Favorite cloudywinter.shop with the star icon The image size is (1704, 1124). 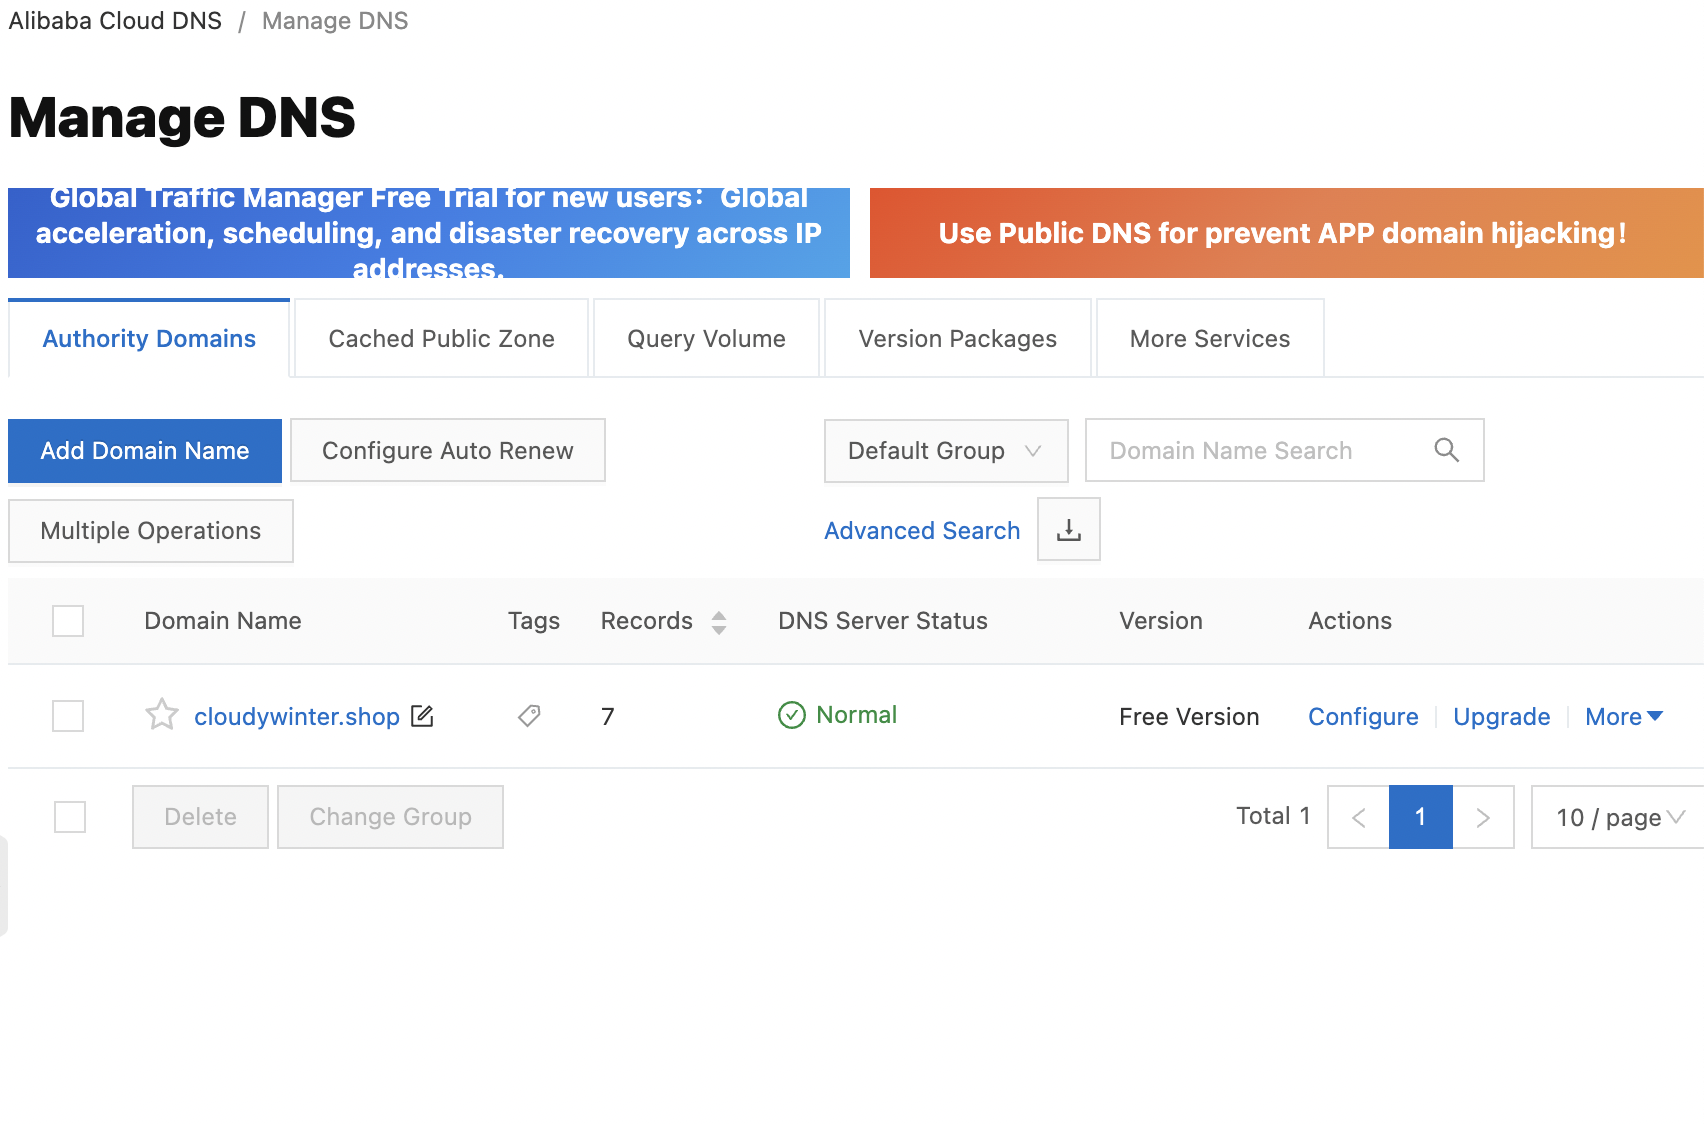162,715
